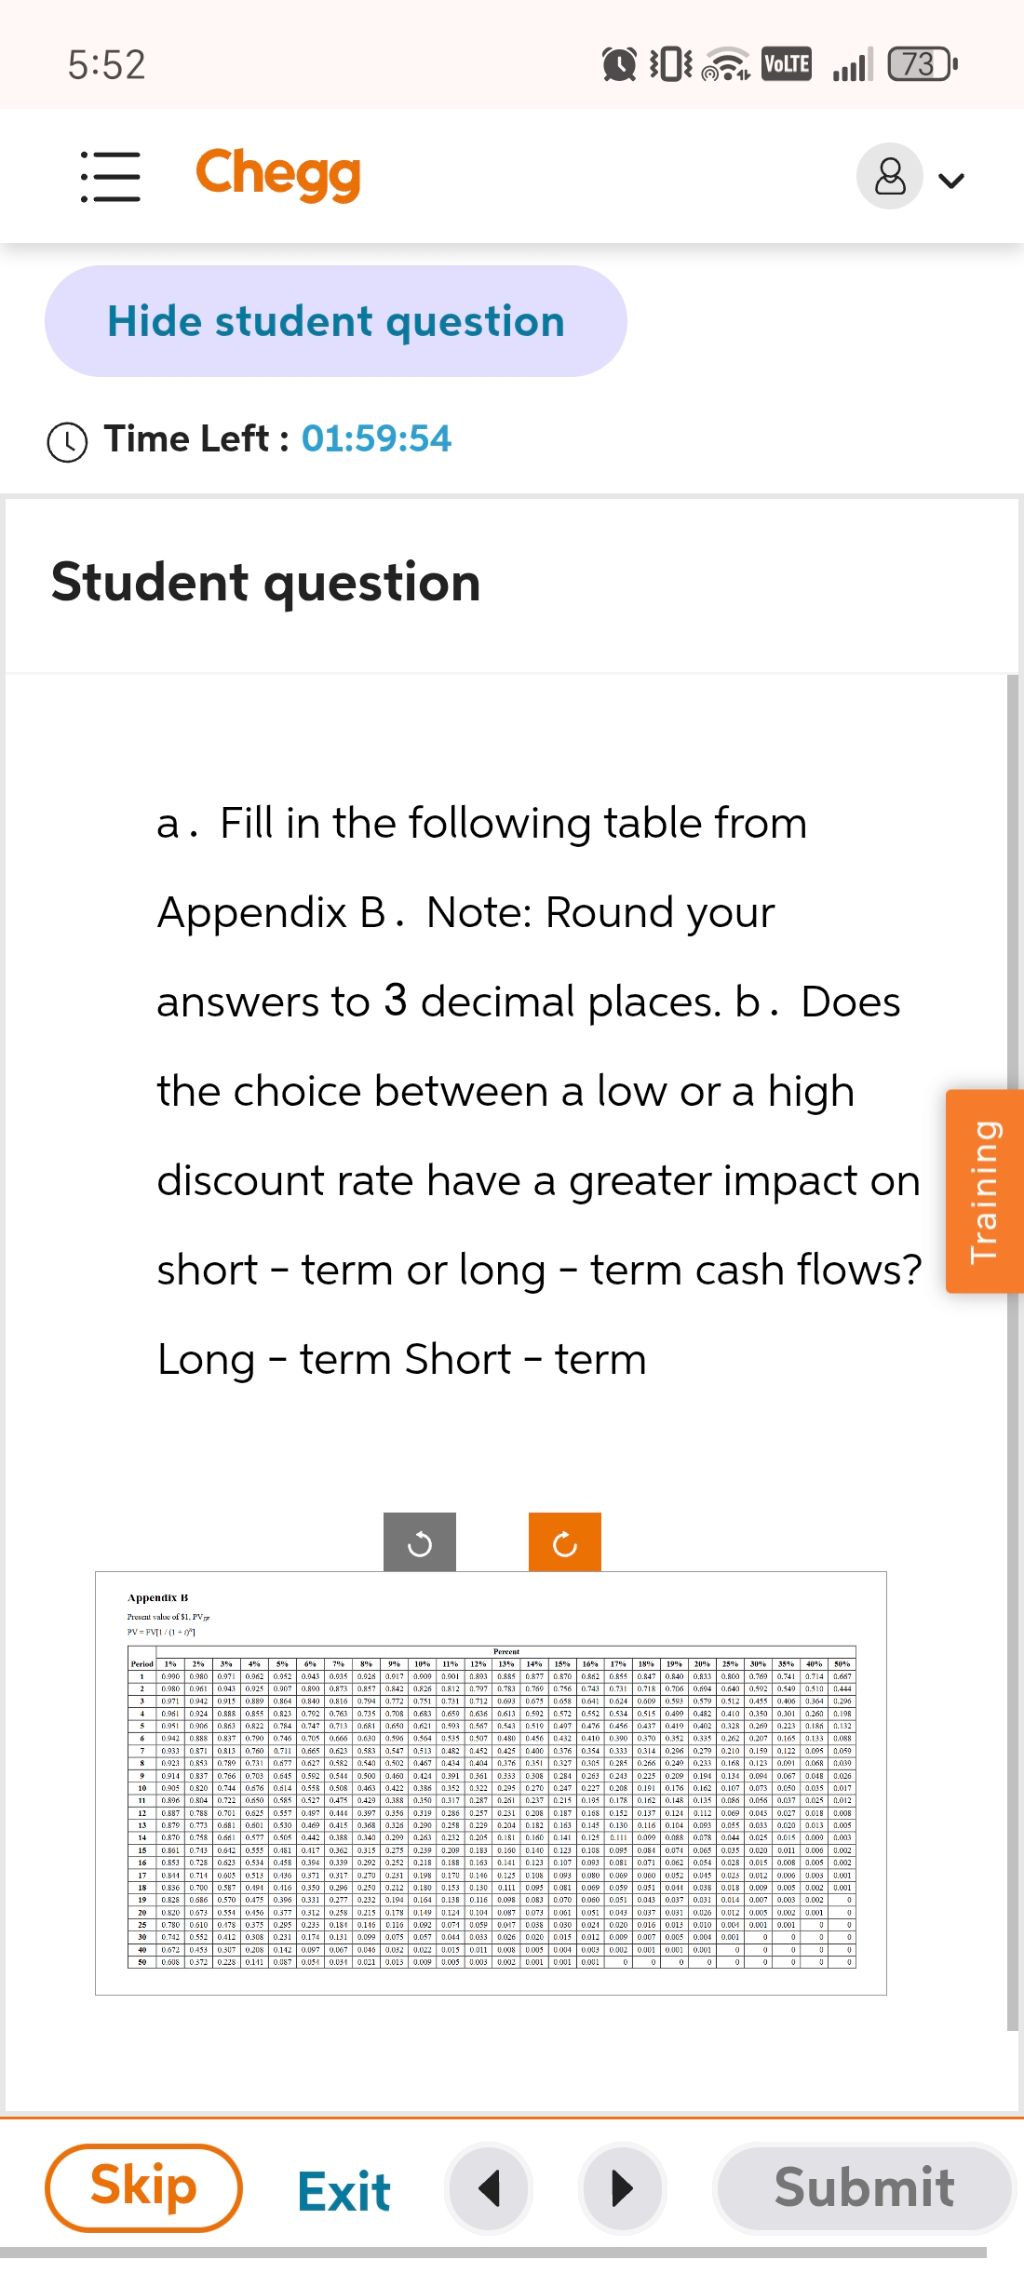Open the Appendix B table image
The width and height of the screenshot is (1024, 2273).
pos(491,1784)
